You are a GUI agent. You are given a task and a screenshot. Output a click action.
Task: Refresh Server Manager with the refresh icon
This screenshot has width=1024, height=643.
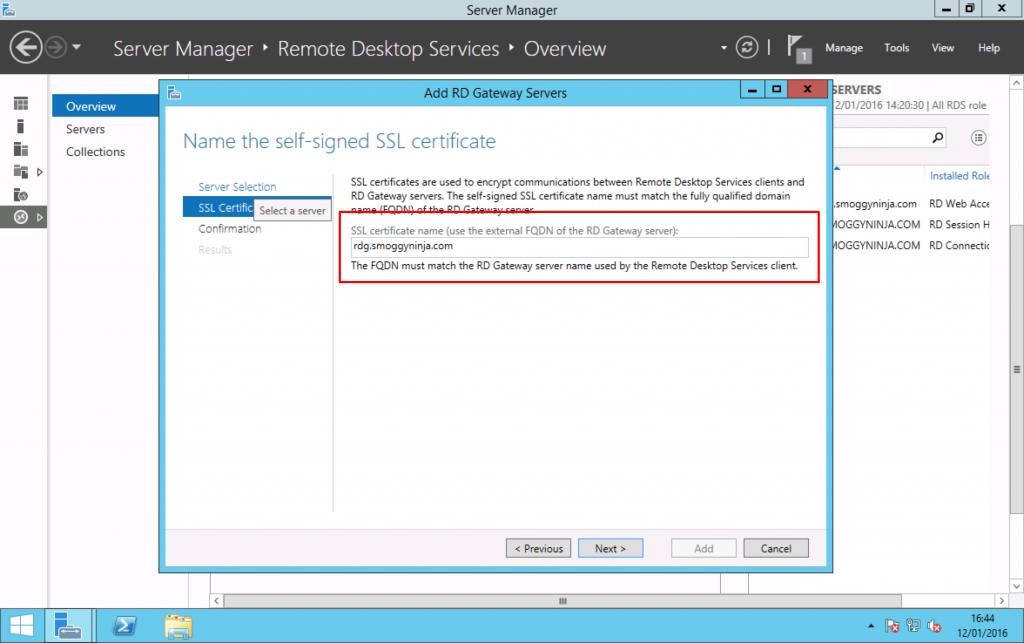pos(748,47)
